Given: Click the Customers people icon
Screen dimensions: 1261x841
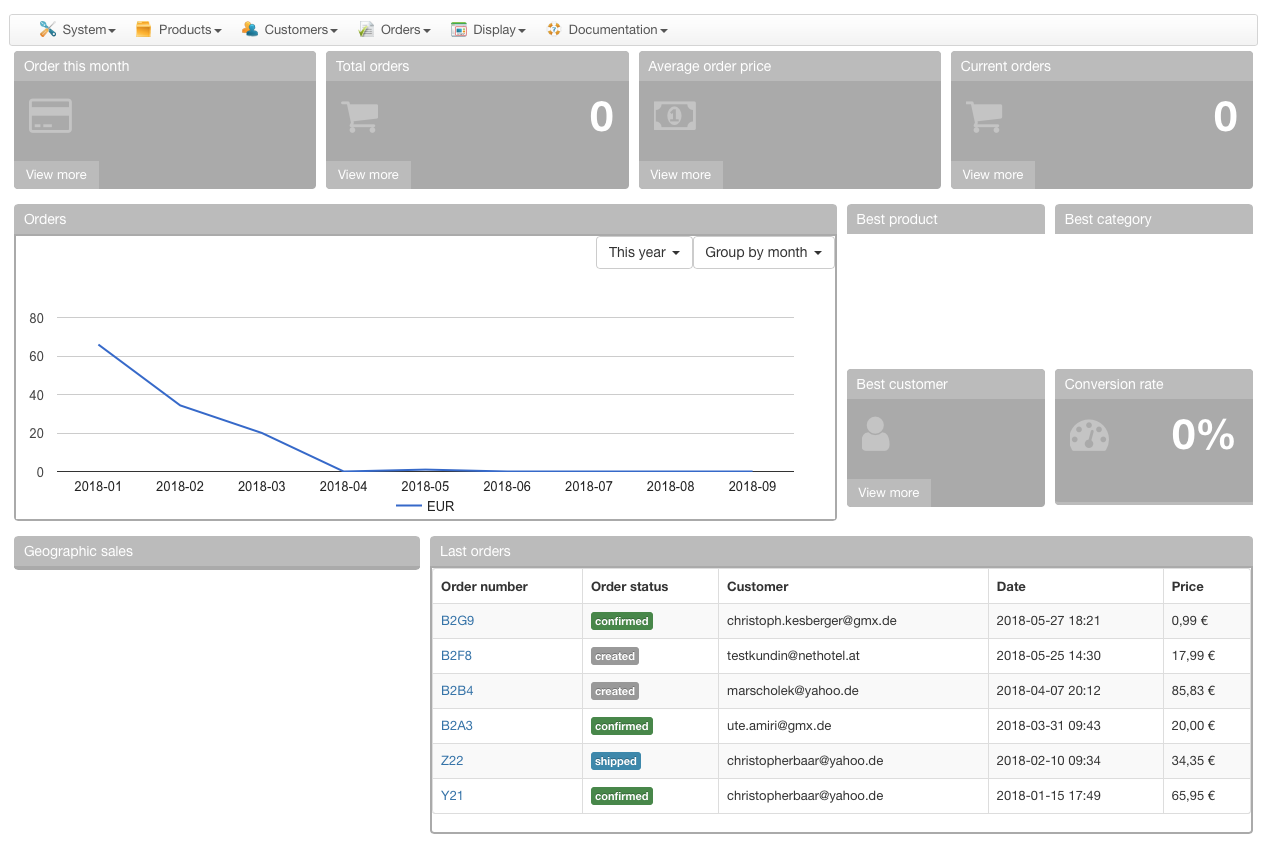Looking at the screenshot, I should pos(250,29).
